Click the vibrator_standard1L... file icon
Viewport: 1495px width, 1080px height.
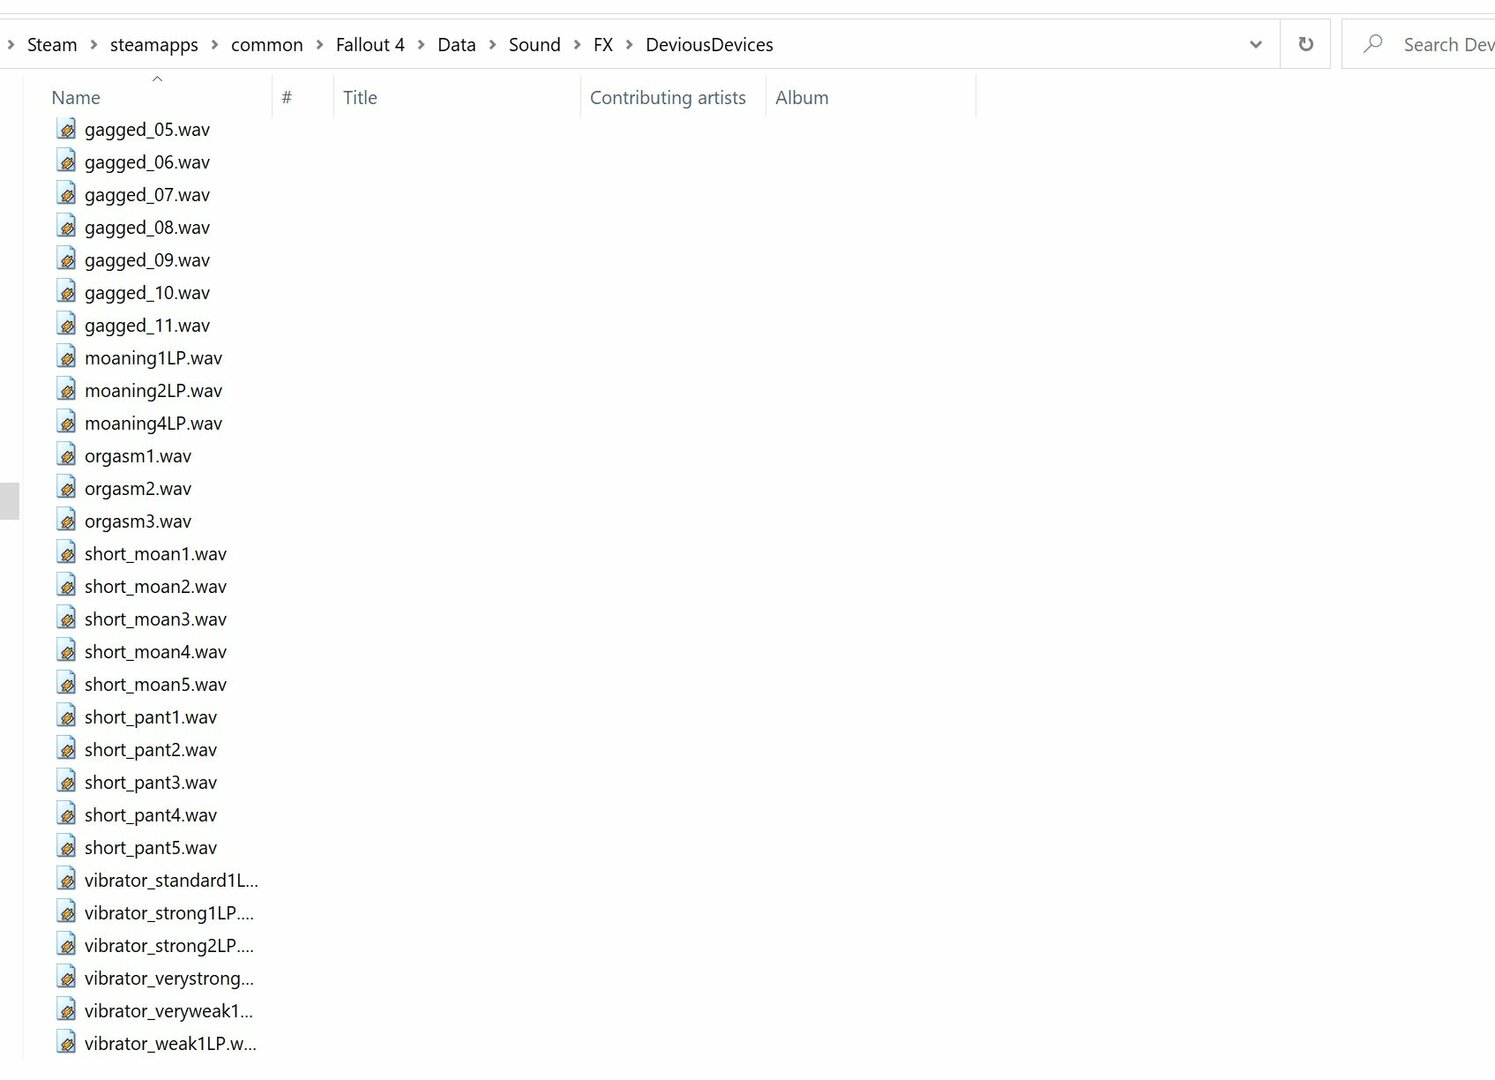click(66, 880)
